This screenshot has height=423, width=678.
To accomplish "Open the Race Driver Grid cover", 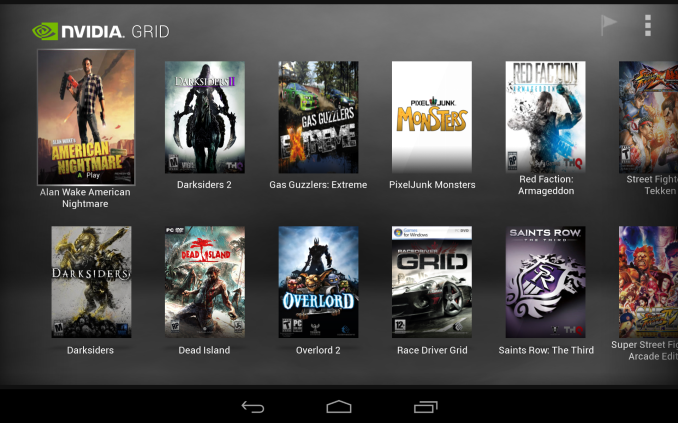I will pyautogui.click(x=432, y=282).
